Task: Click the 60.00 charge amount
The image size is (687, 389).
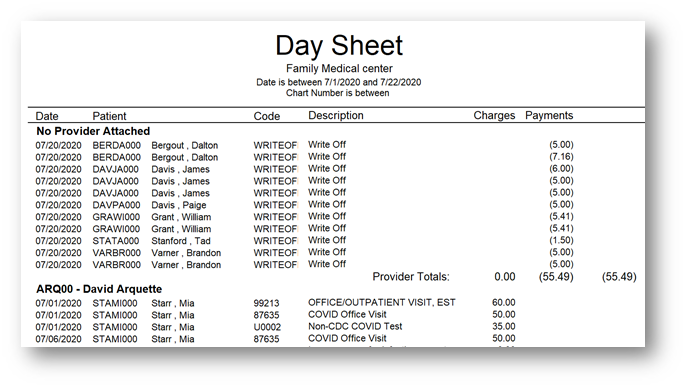Action: pyautogui.click(x=503, y=302)
